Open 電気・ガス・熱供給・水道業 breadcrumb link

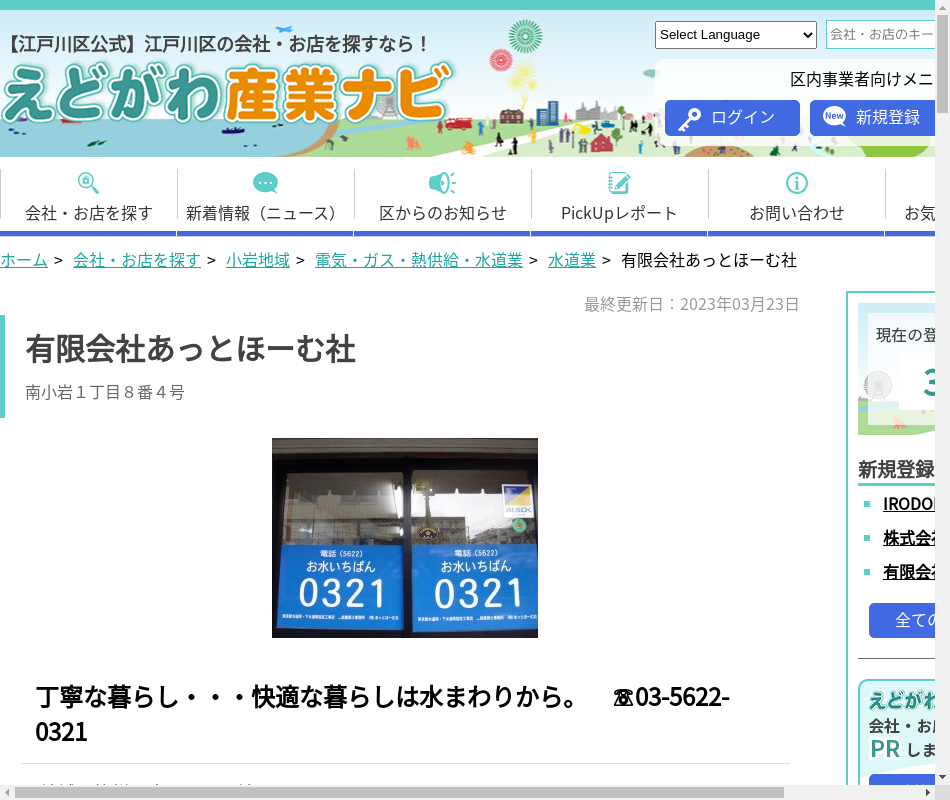click(418, 260)
